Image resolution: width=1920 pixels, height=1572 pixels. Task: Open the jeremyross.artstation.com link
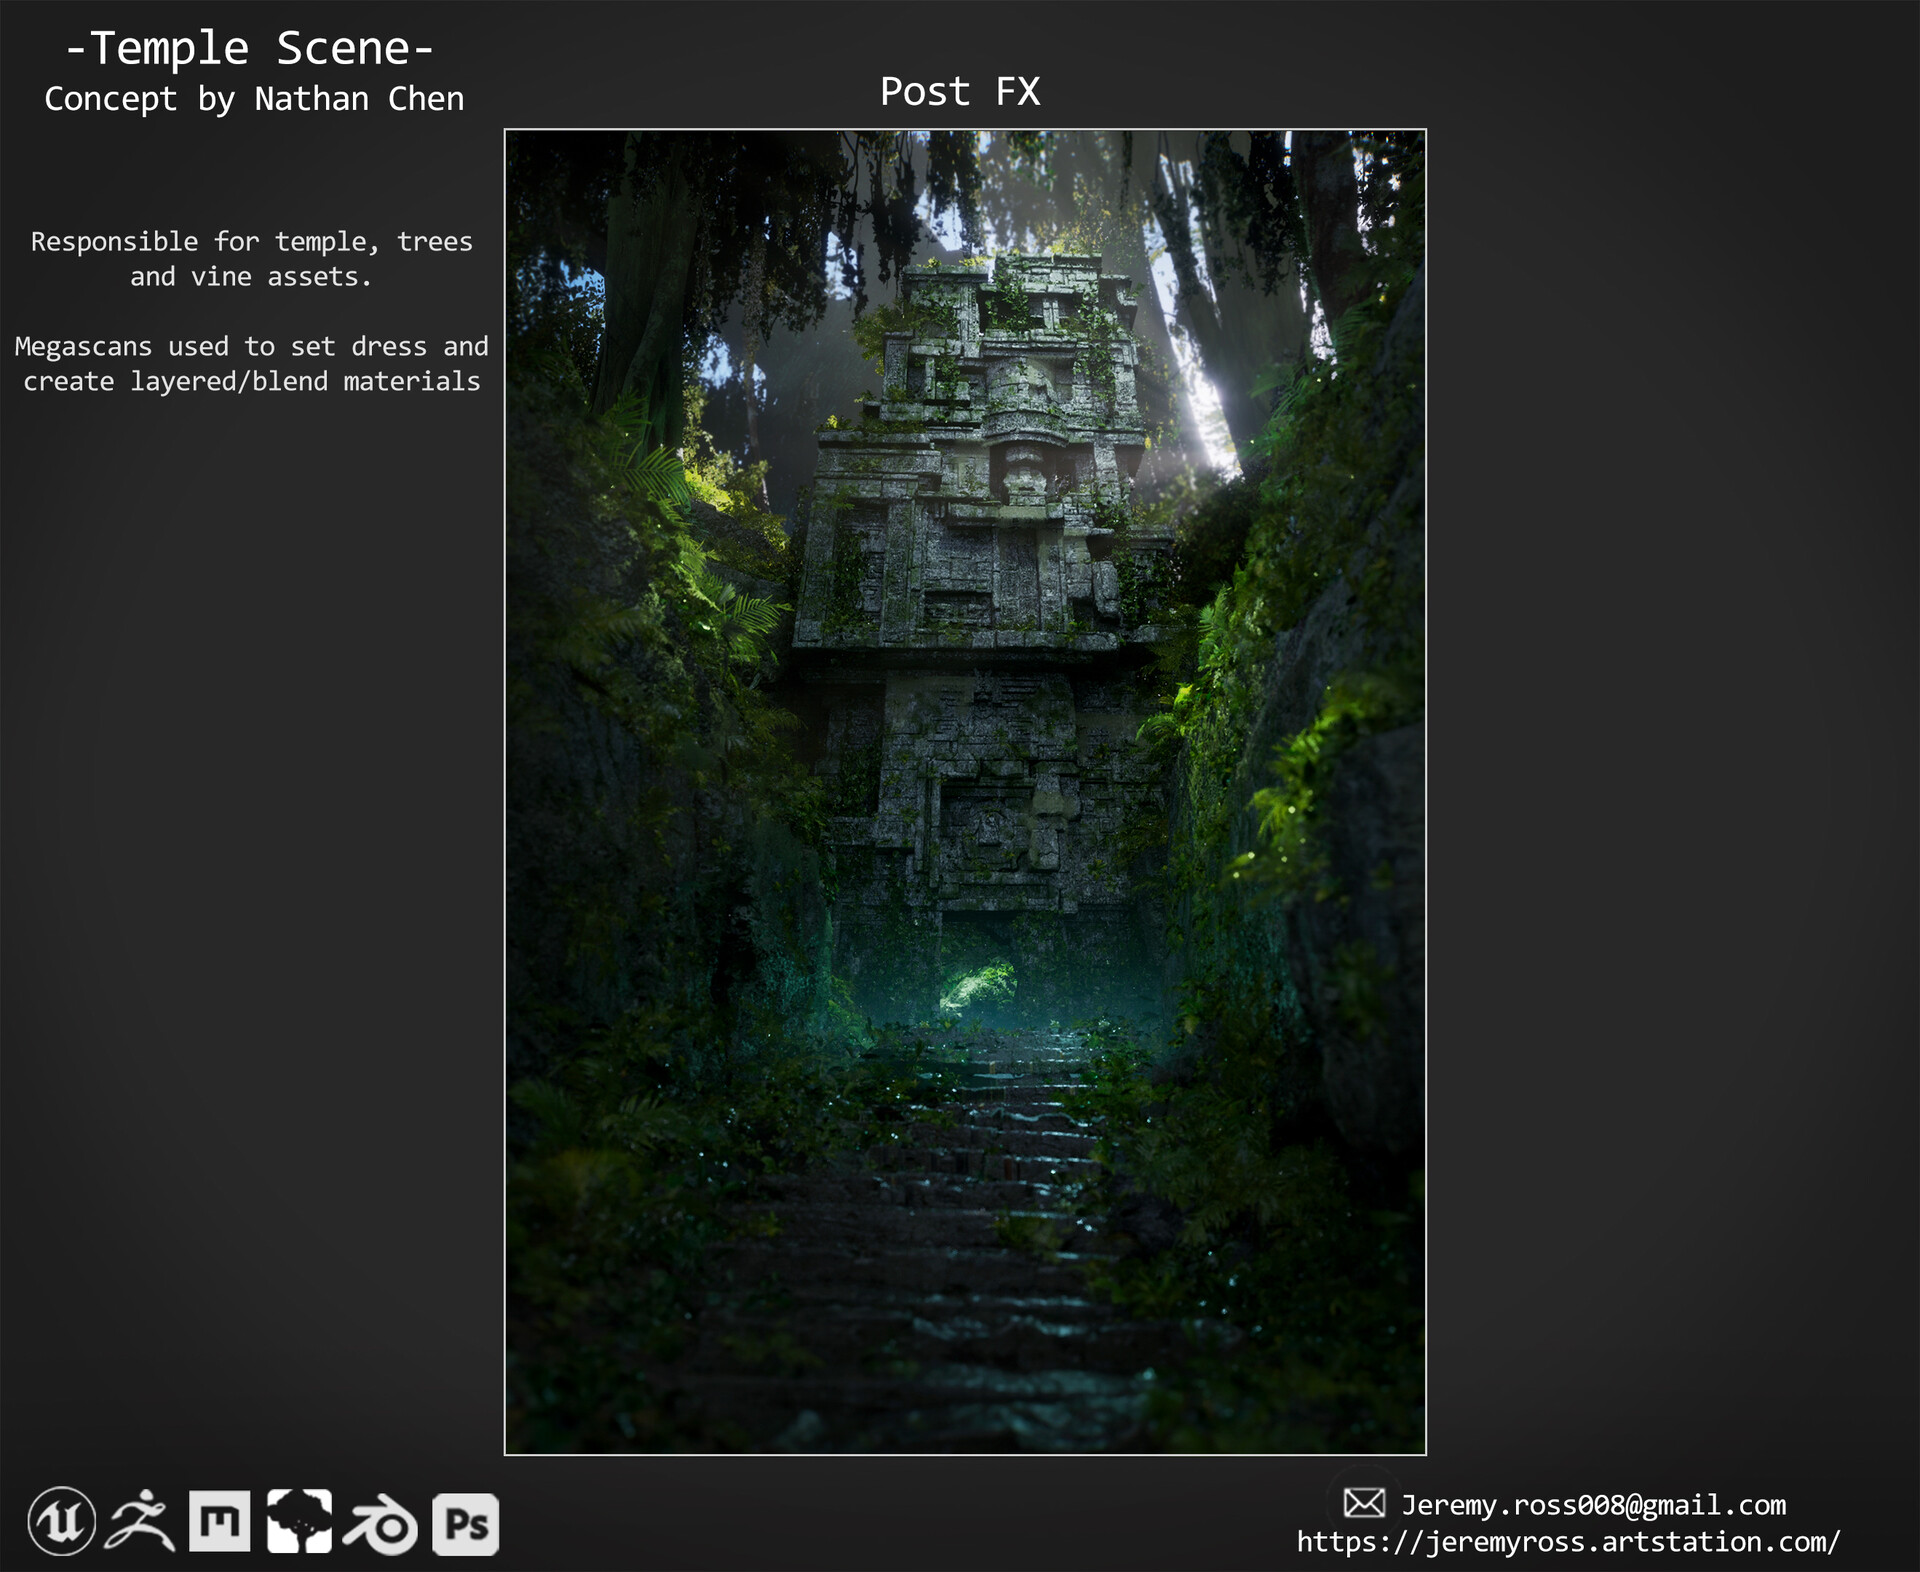[1567, 1542]
